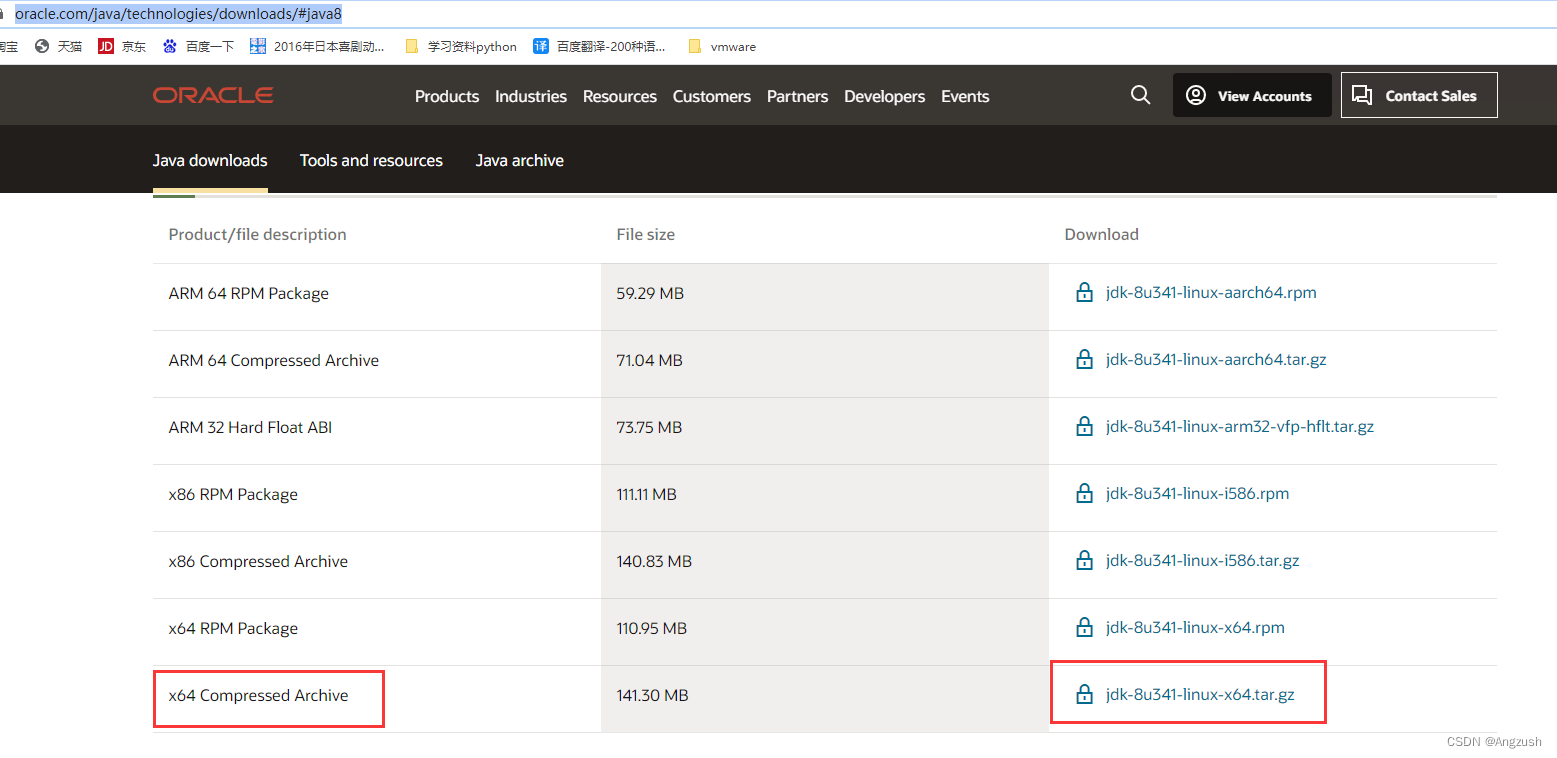Open the 百度翻译 bookmark
The image size is (1557, 758).
(599, 46)
